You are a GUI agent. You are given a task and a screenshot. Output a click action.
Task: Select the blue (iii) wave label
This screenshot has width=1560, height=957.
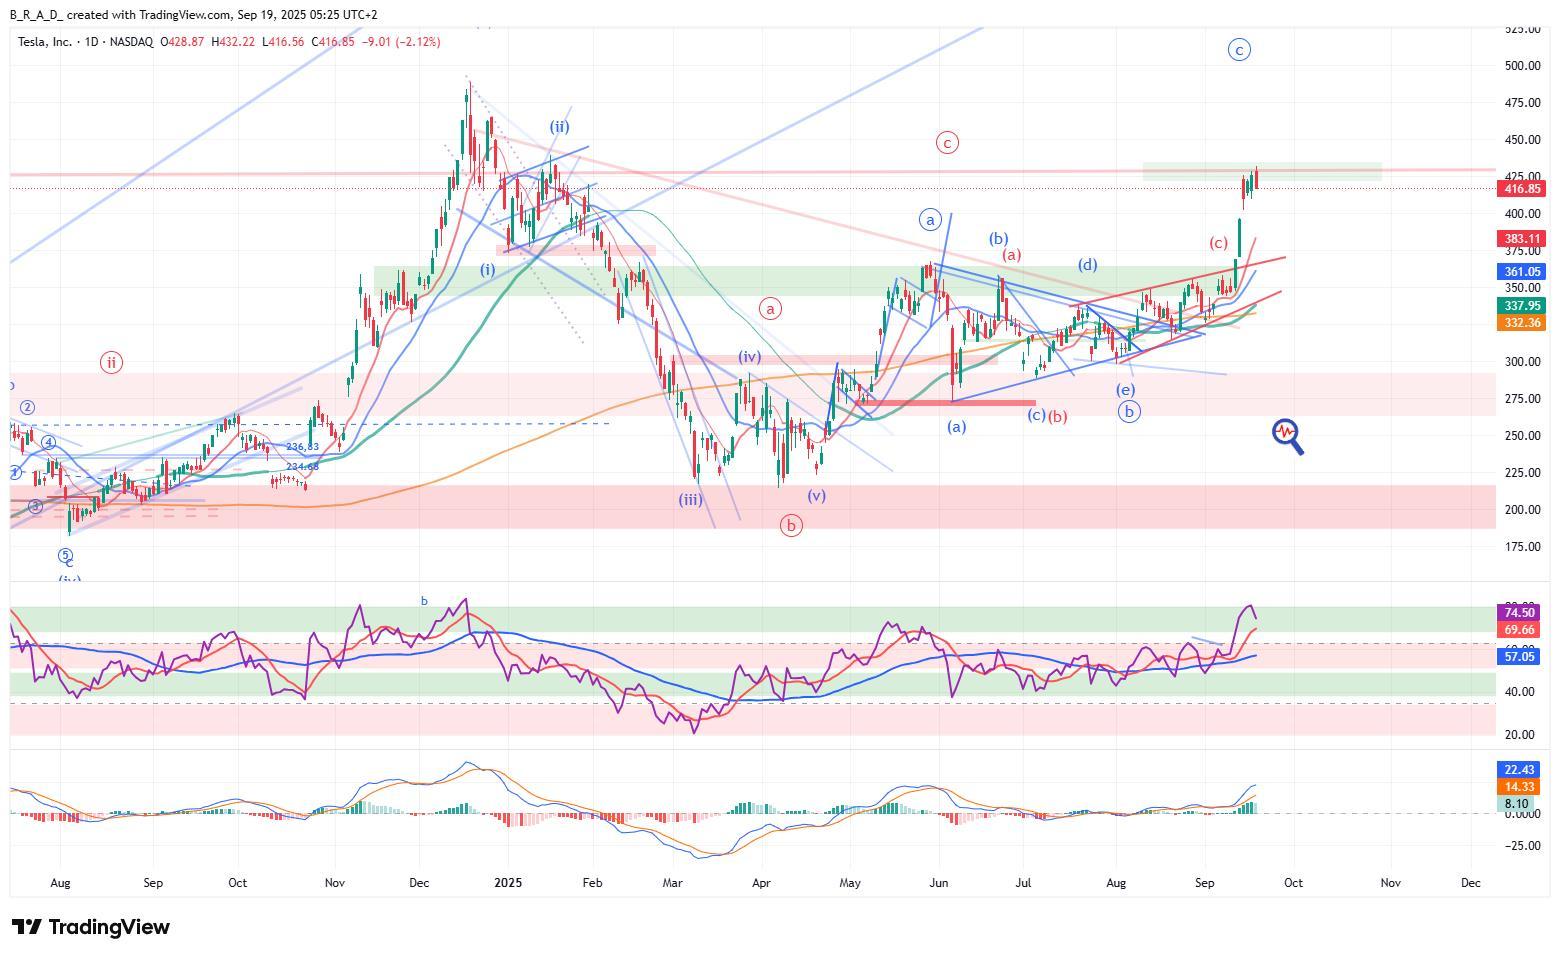pyautogui.click(x=690, y=500)
